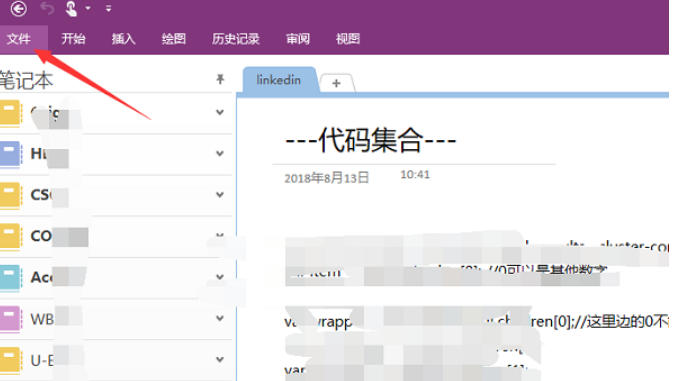Expand the U-E notebook chevron
The height and width of the screenshot is (381, 680).
[x=220, y=359]
